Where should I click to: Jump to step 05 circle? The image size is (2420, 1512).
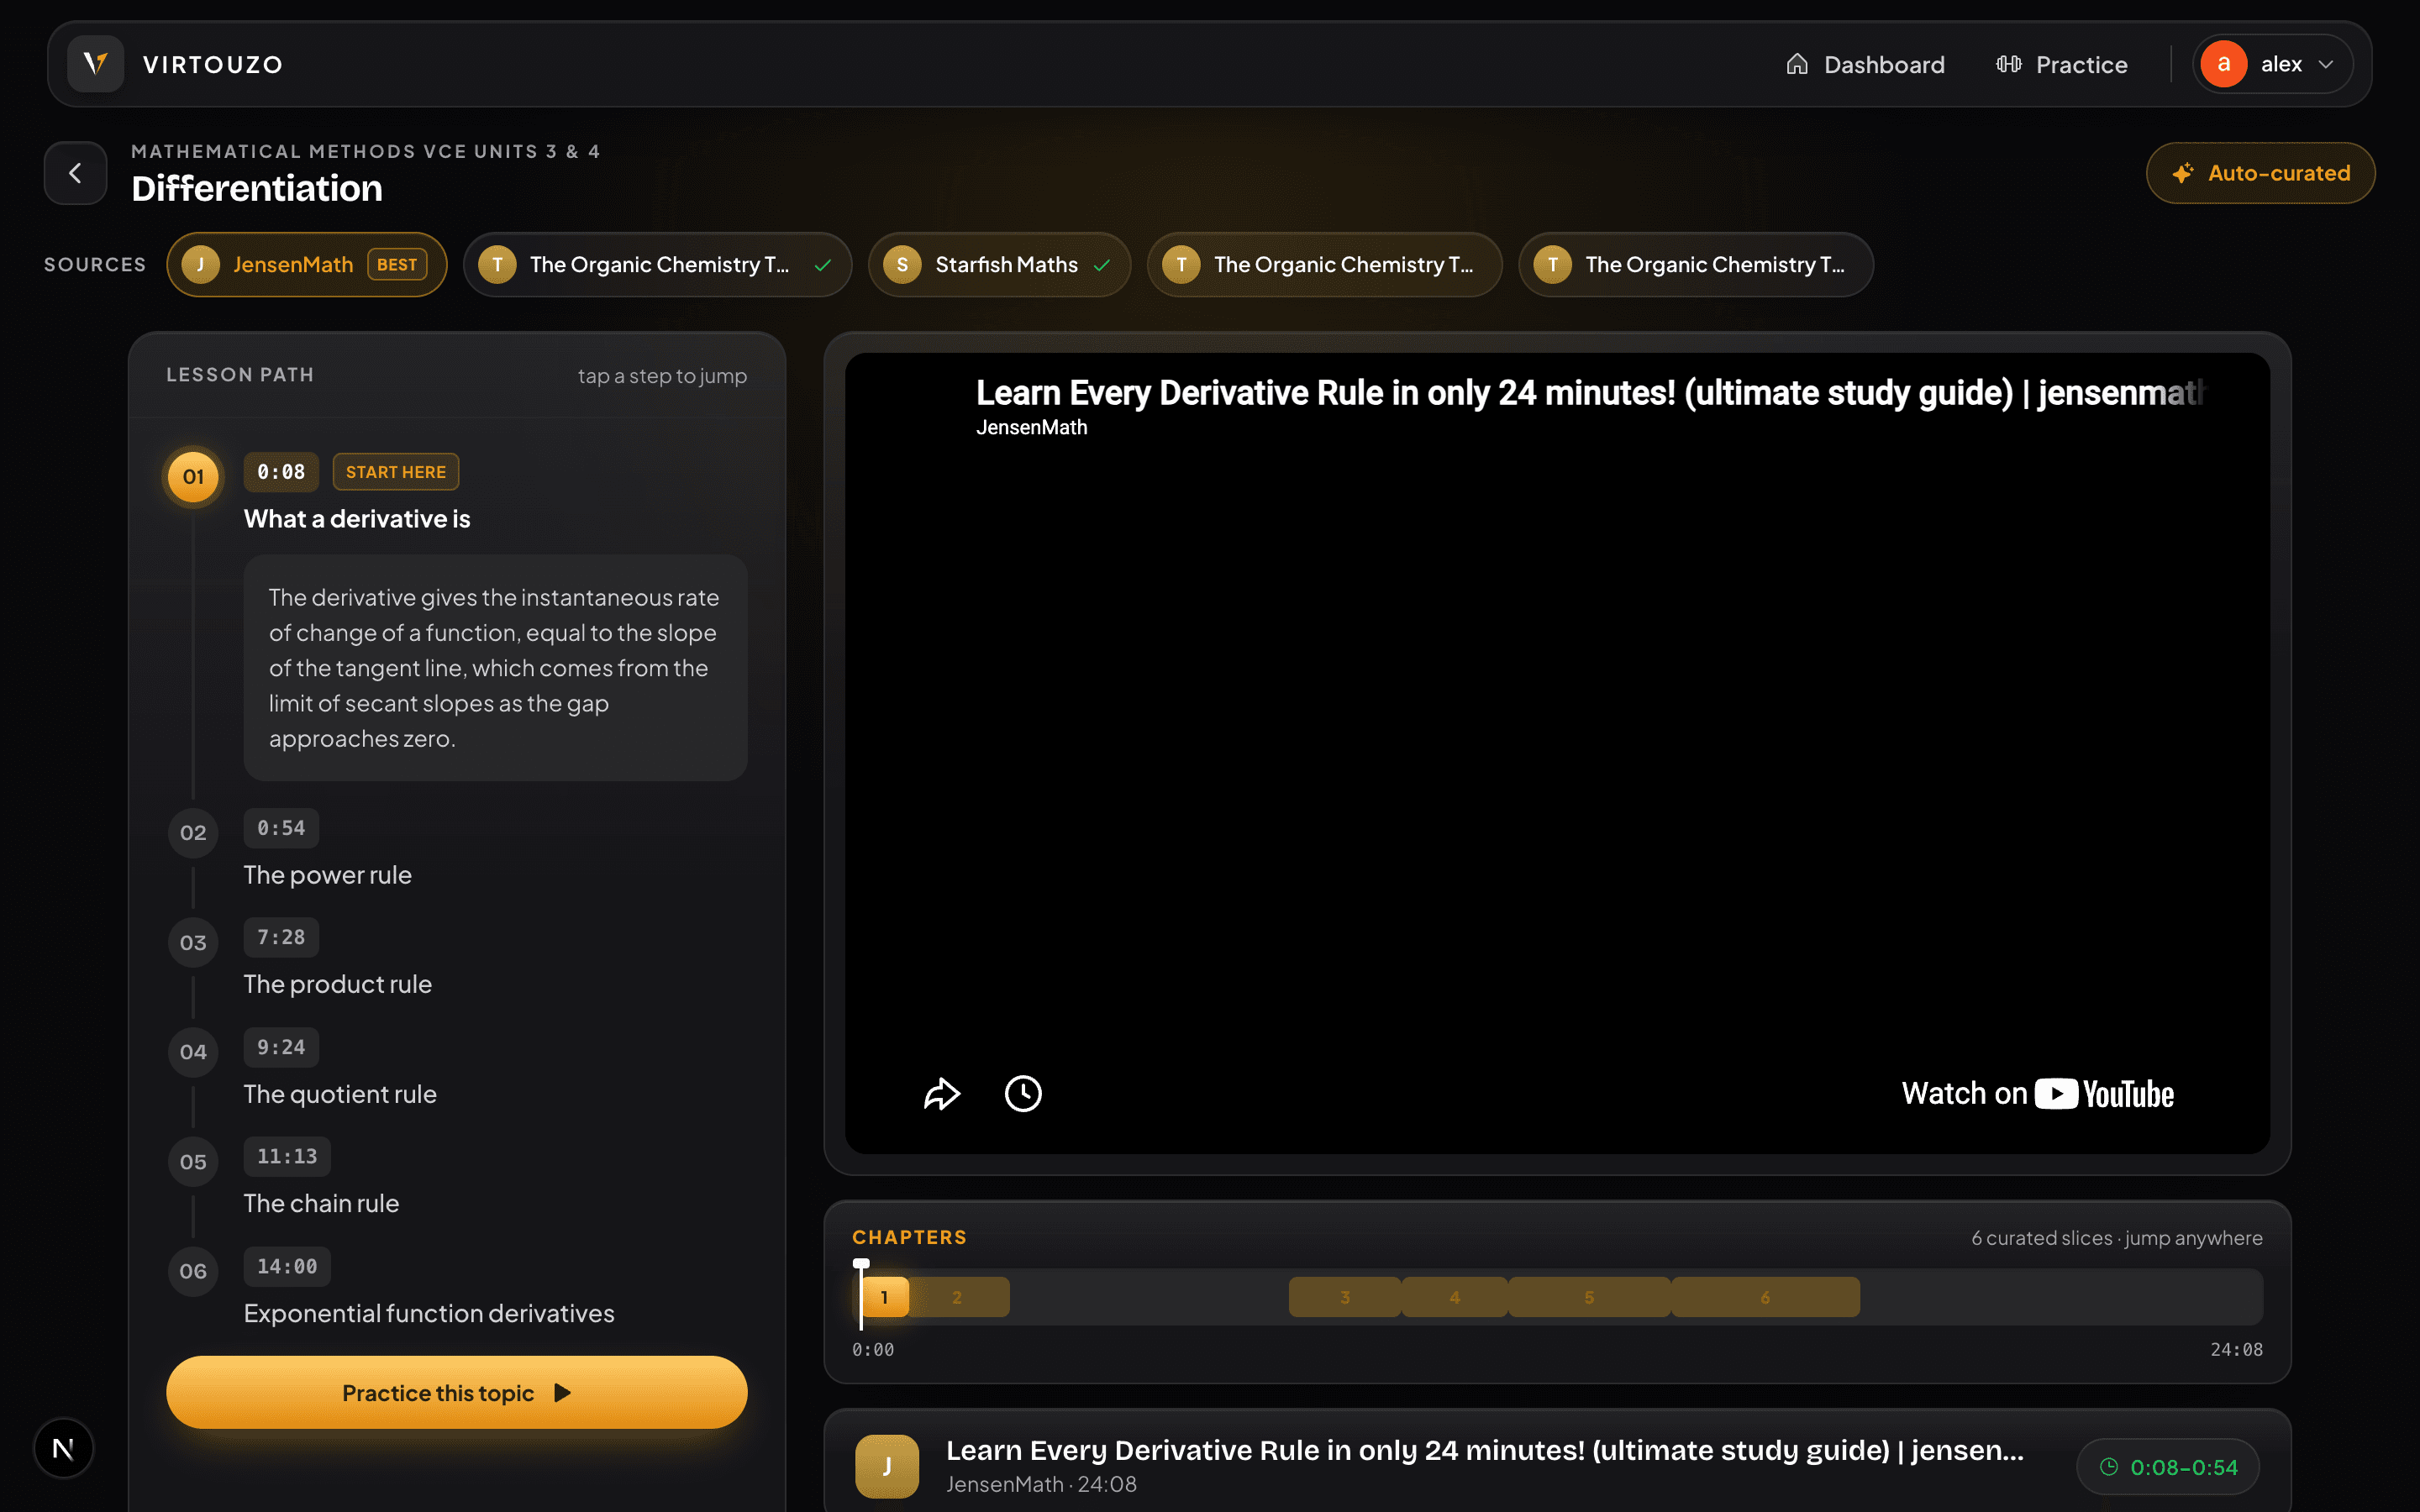[x=193, y=1162]
